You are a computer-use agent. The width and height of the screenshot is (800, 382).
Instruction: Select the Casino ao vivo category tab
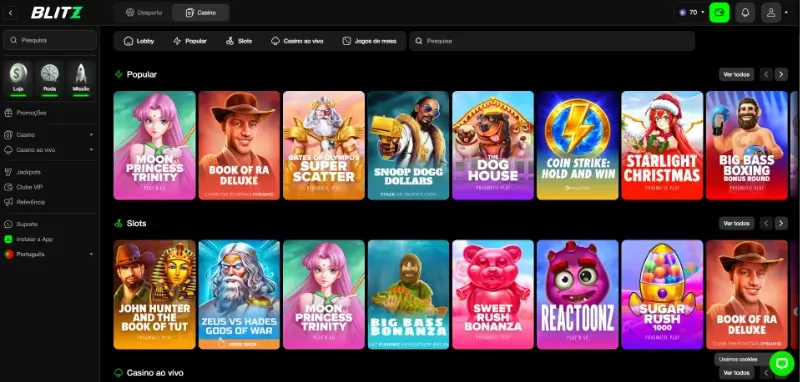[297, 41]
